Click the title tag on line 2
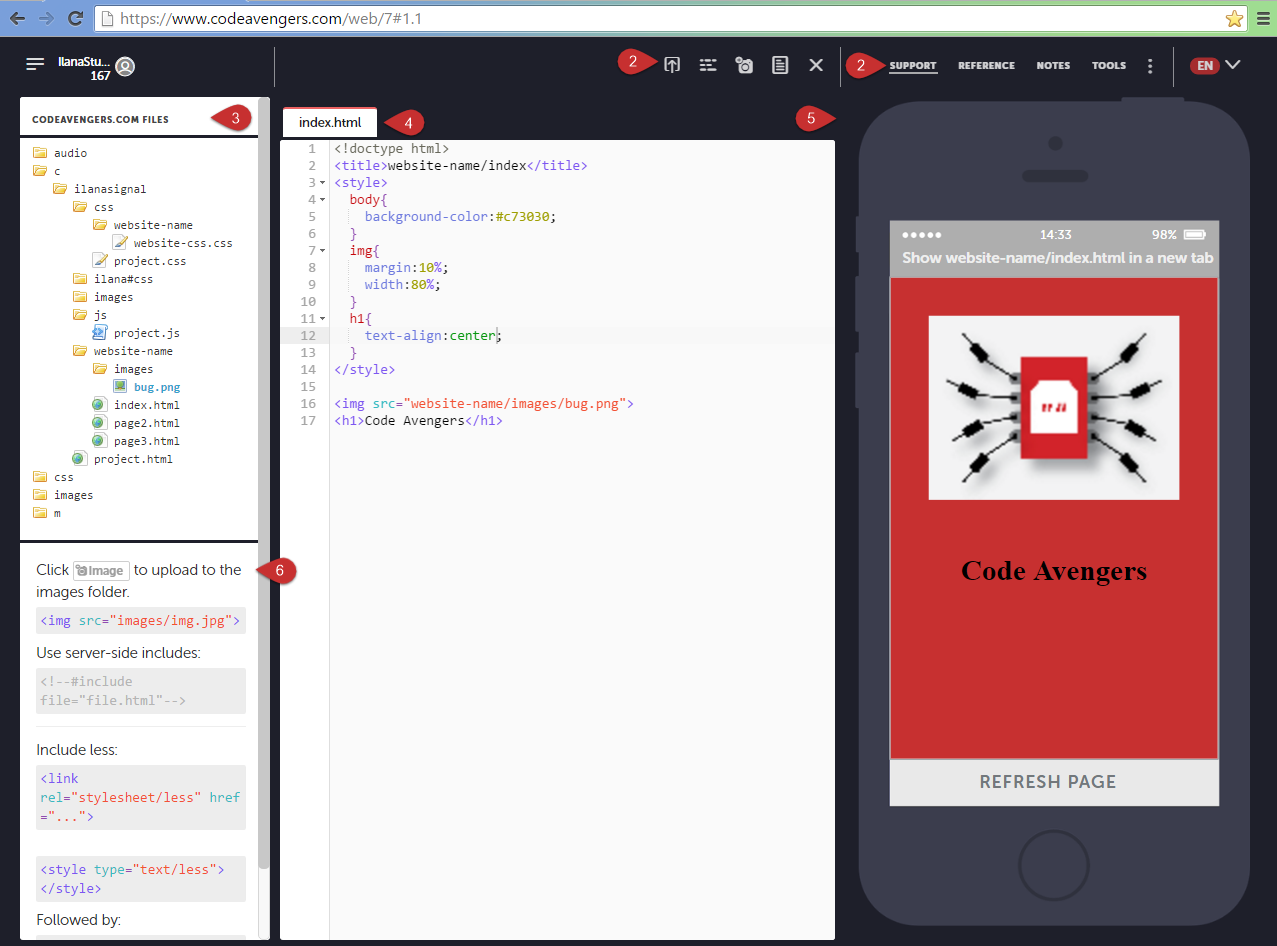The width and height of the screenshot is (1277, 946). tap(461, 166)
